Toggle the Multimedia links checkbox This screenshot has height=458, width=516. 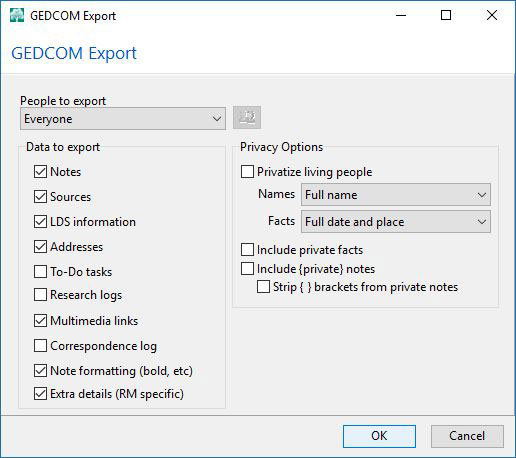coord(40,321)
